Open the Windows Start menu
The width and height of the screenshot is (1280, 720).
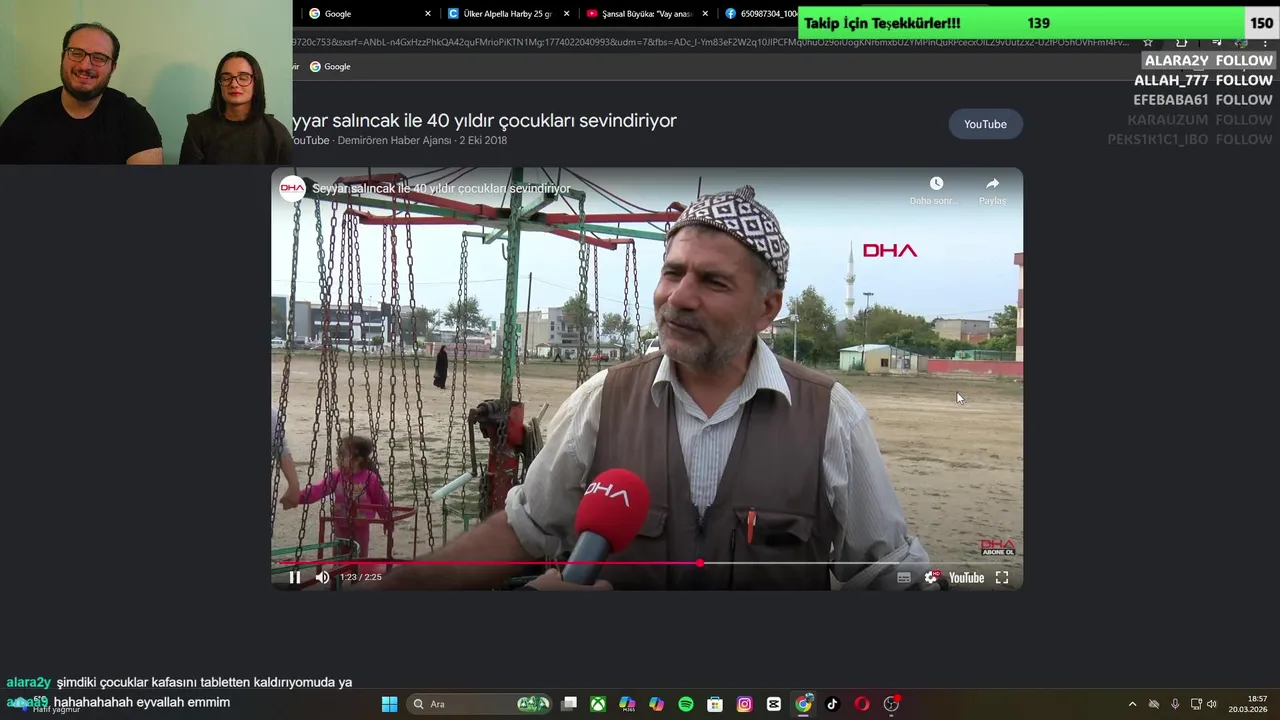point(389,704)
